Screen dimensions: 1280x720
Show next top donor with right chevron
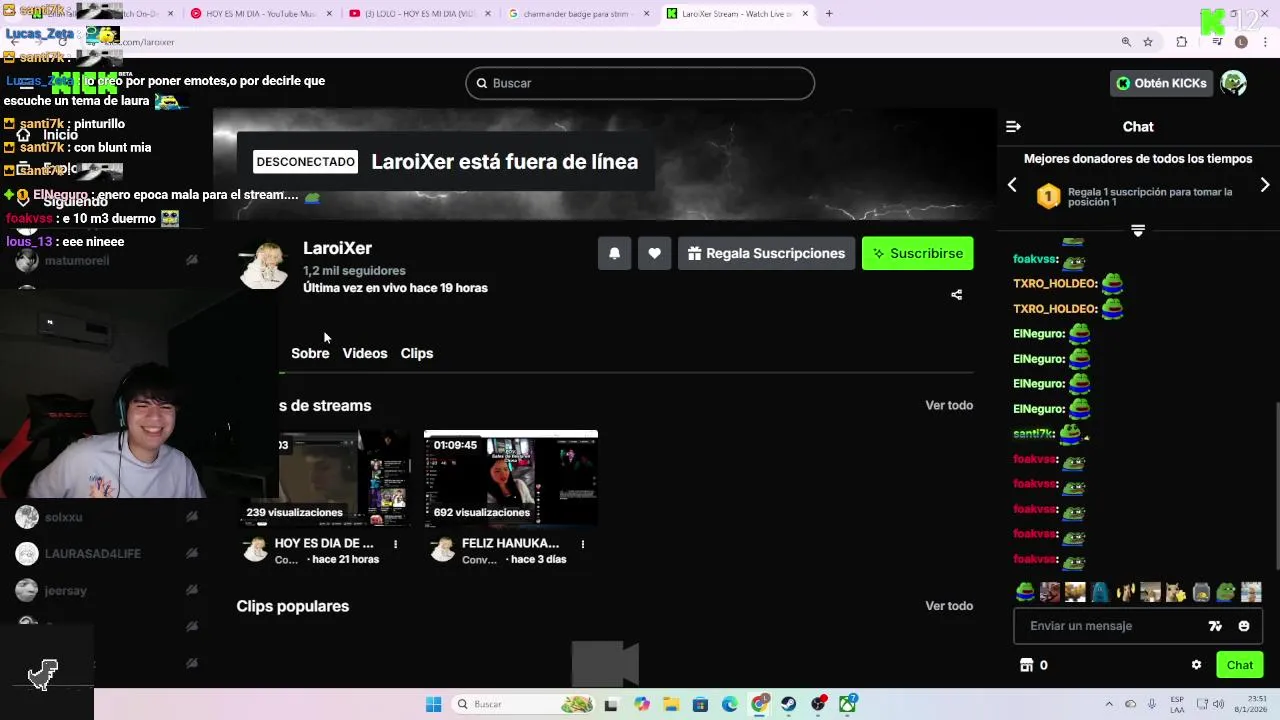[1265, 185]
